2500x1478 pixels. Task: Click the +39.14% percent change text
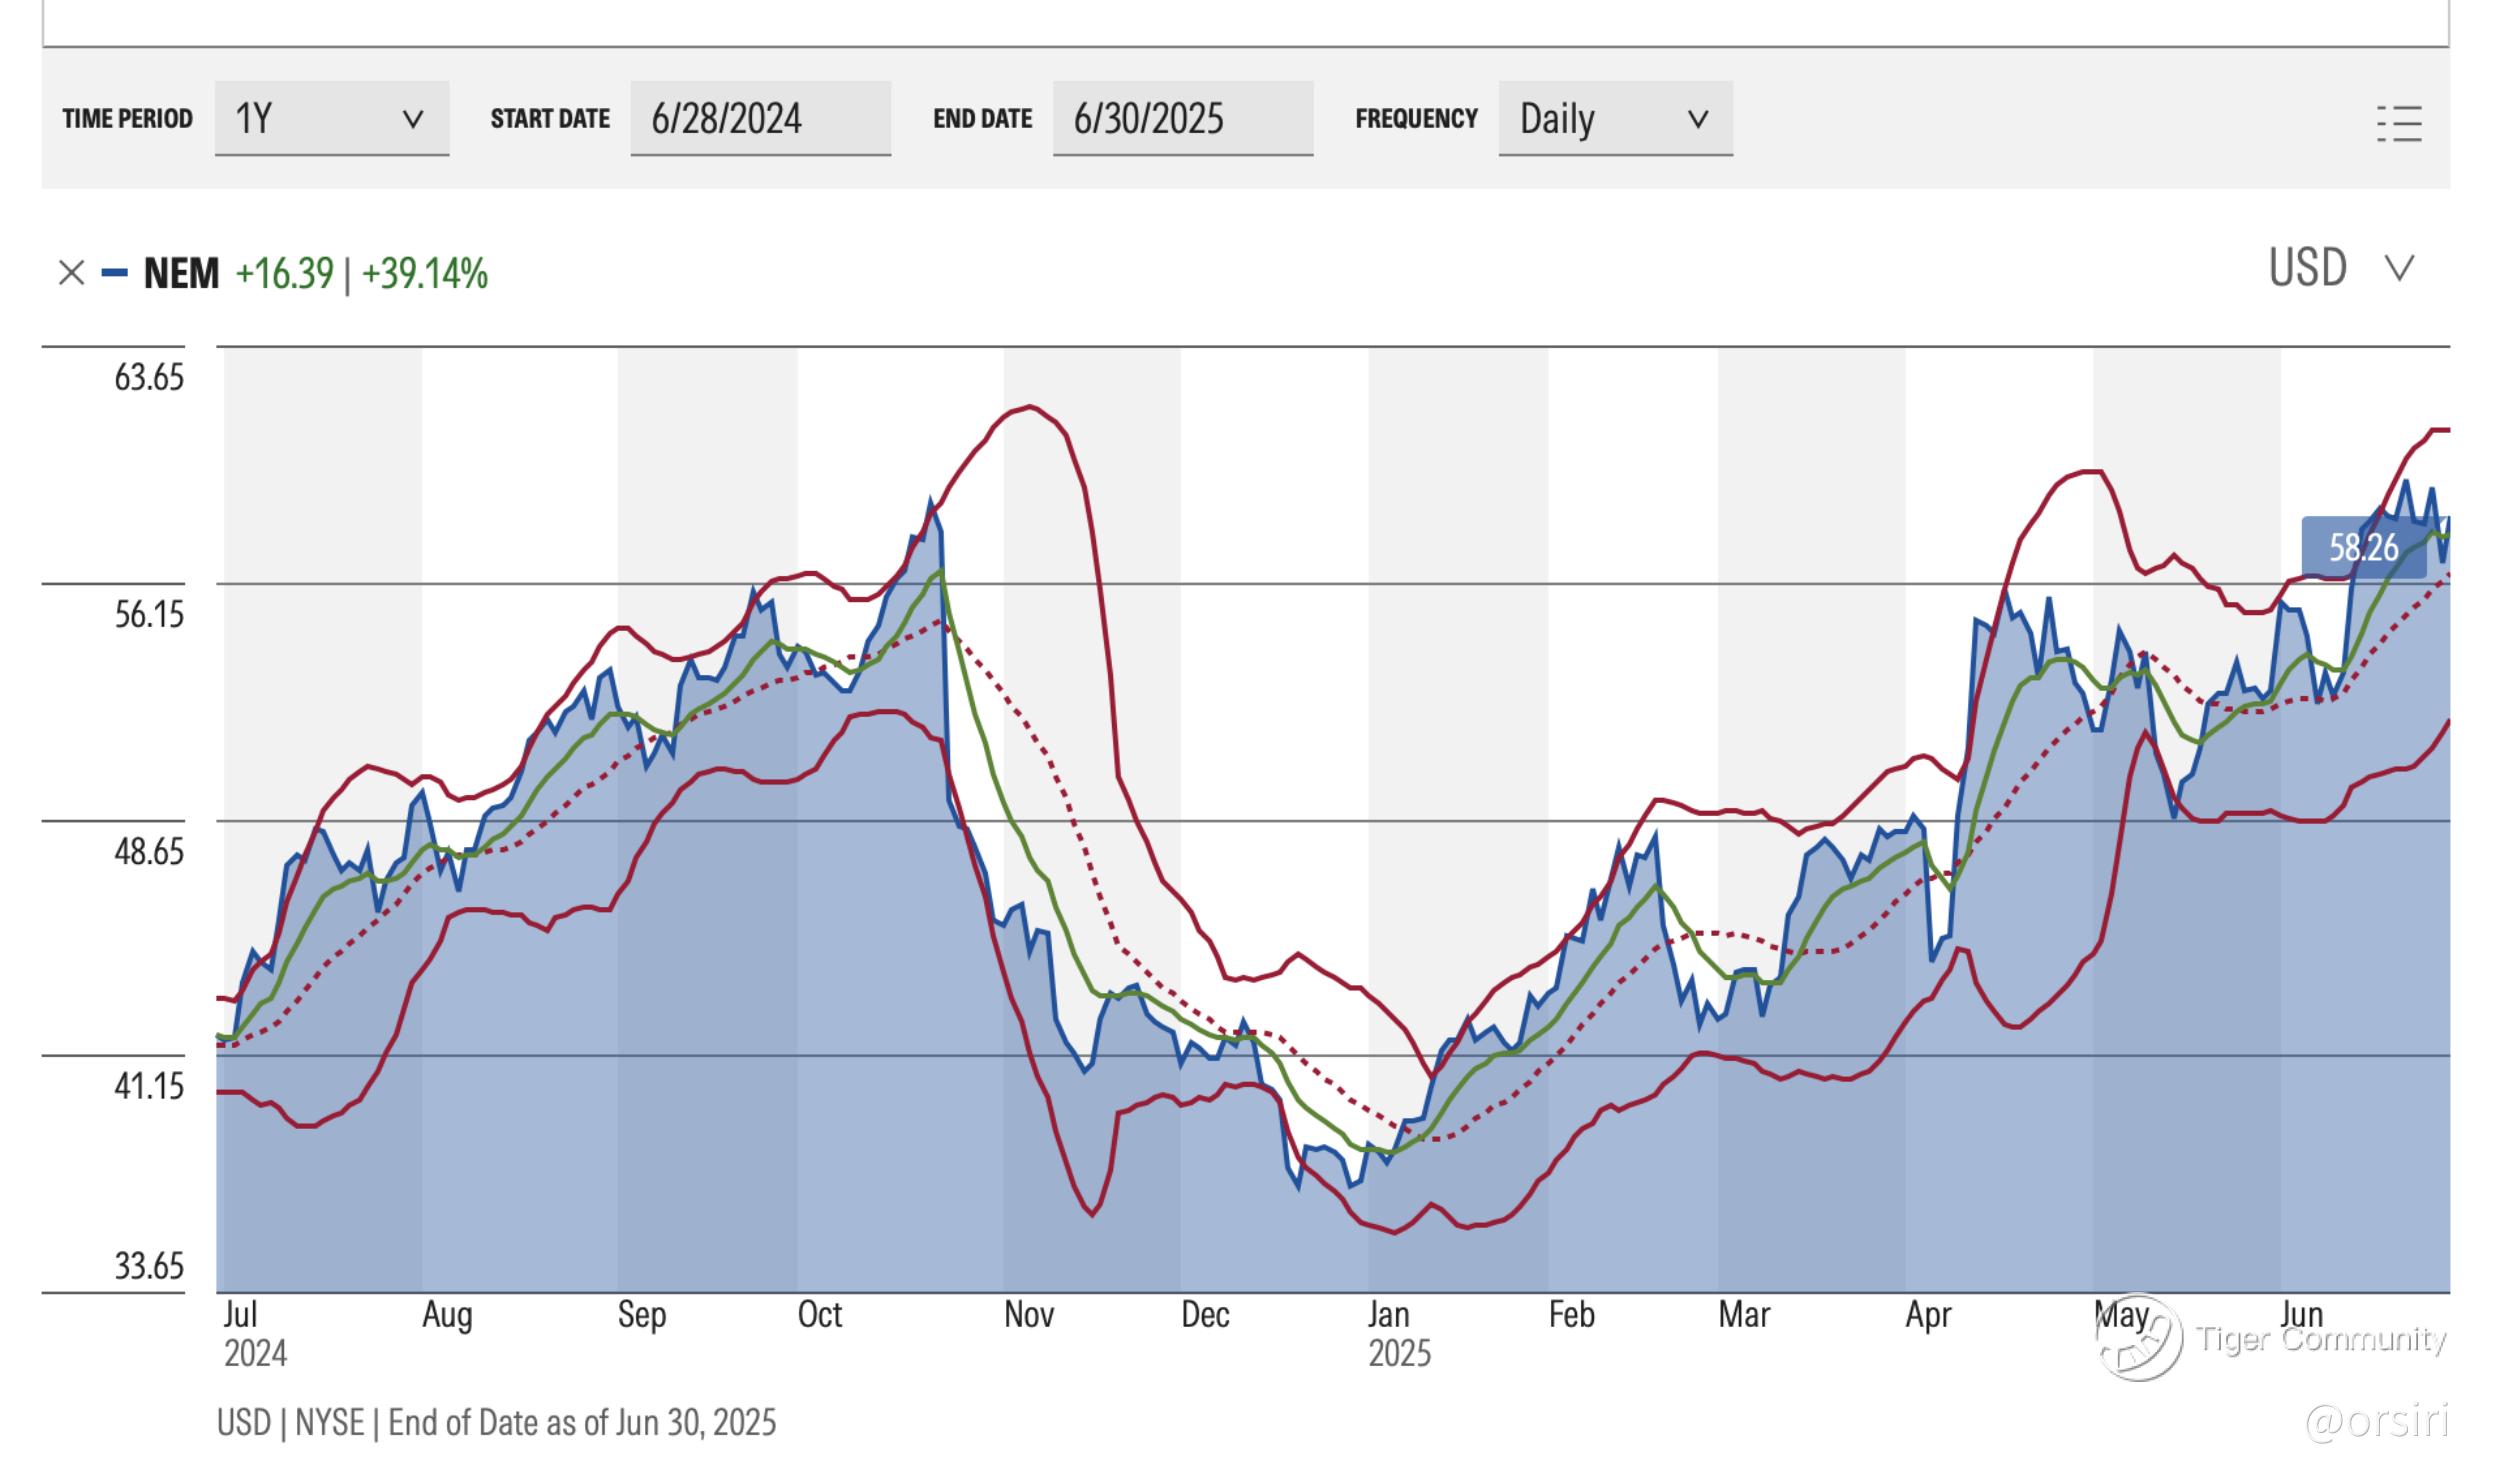coord(424,273)
